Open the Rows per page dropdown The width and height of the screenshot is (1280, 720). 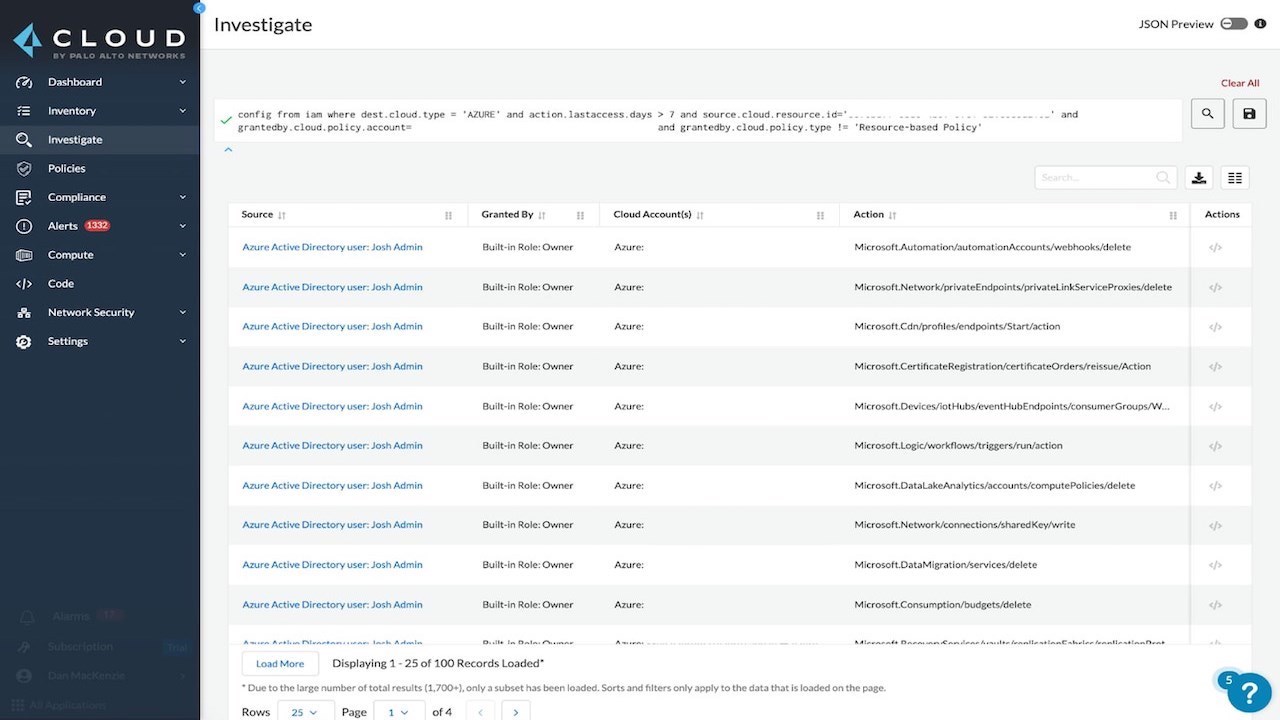[x=305, y=712]
